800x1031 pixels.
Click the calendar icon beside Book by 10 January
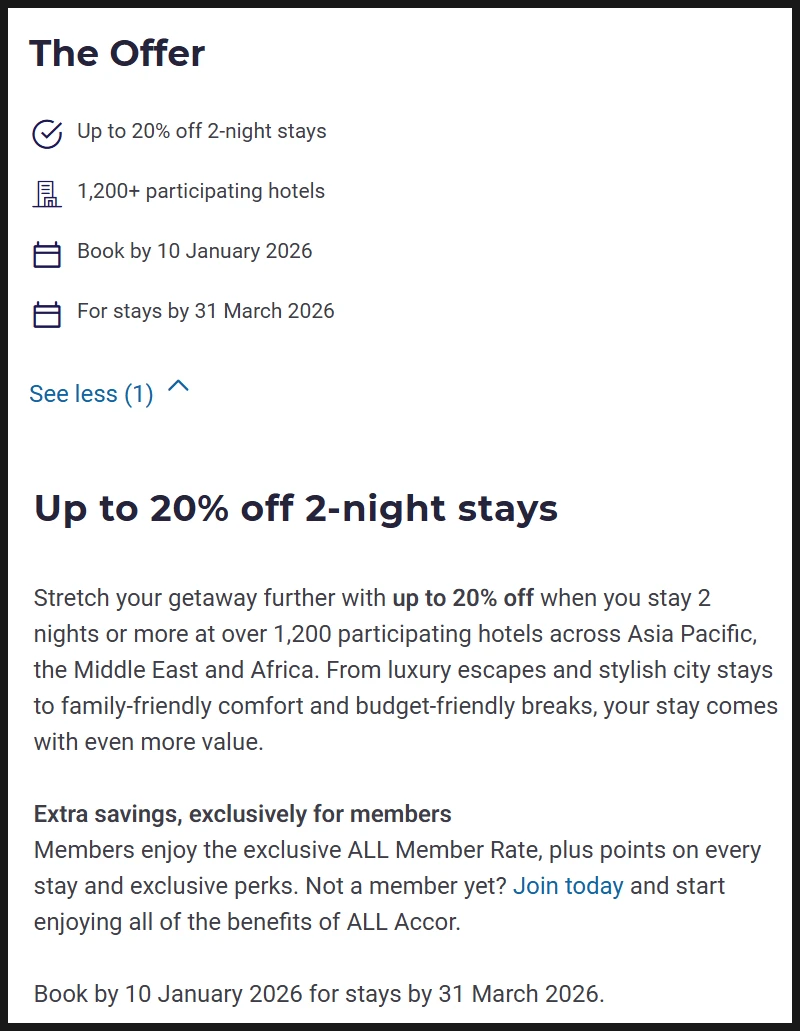click(x=47, y=254)
